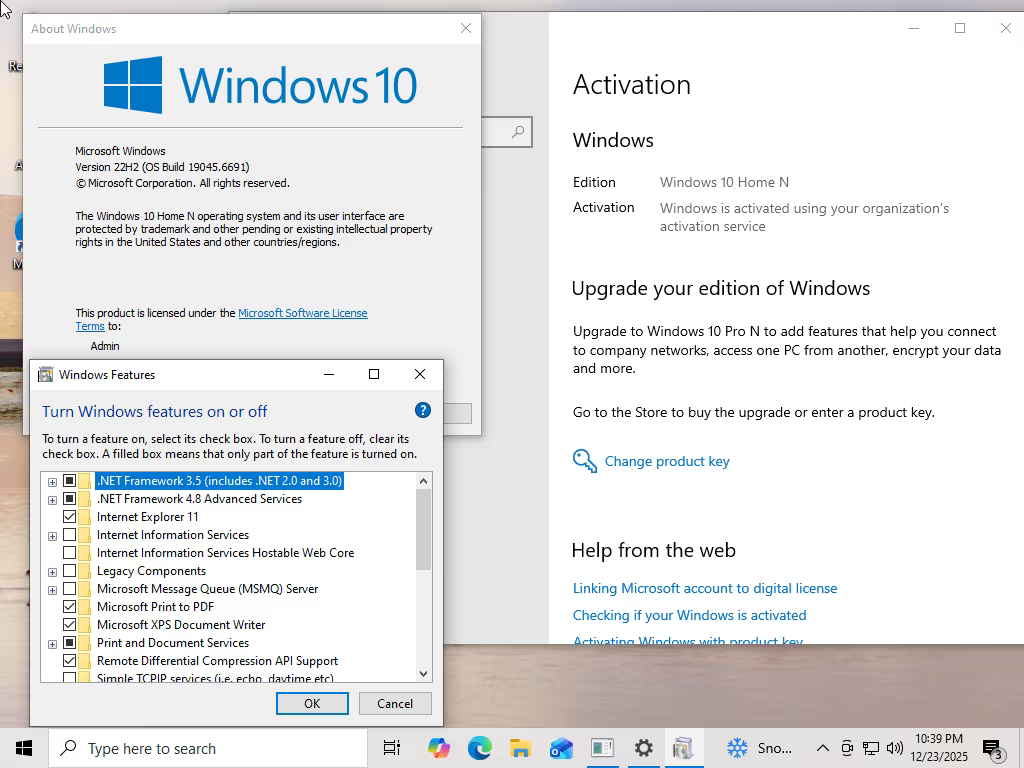Toggle .NET Framework 4.8 Advanced Services checkbox
The height and width of the screenshot is (768, 1024).
click(x=69, y=499)
